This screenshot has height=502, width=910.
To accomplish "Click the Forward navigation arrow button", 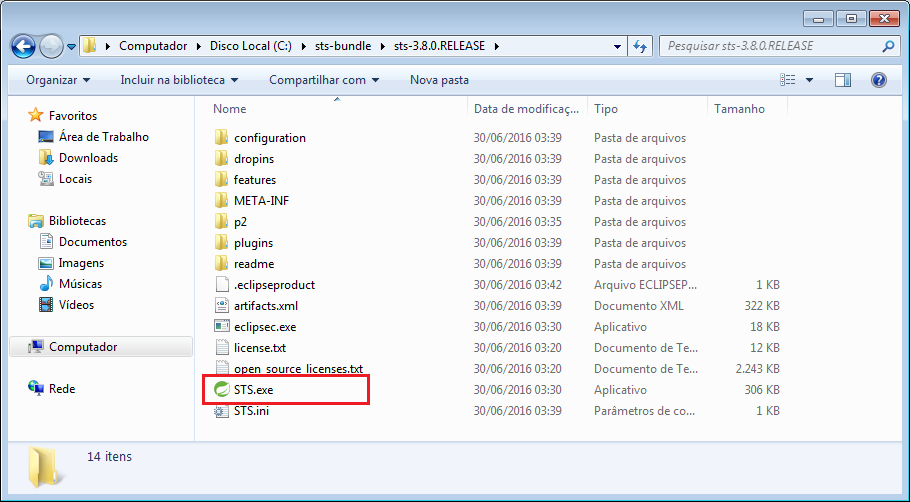I will (x=50, y=46).
